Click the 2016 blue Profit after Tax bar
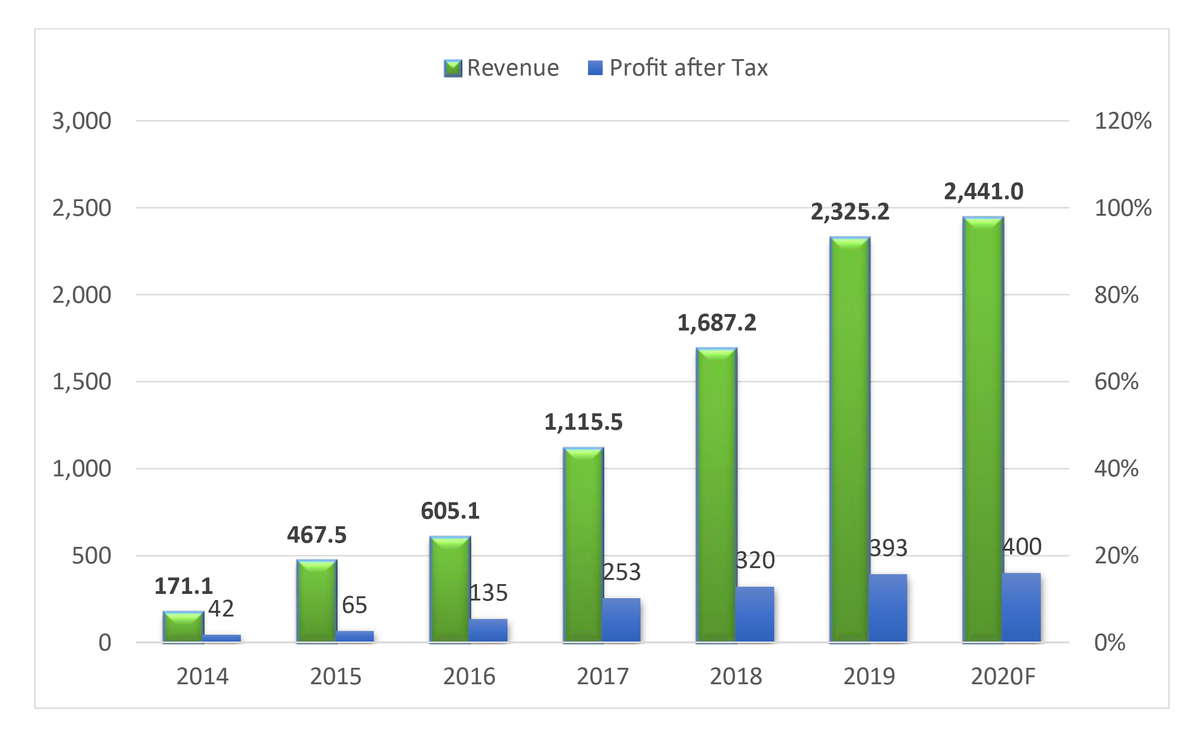Image resolution: width=1200 pixels, height=741 pixels. point(488,630)
